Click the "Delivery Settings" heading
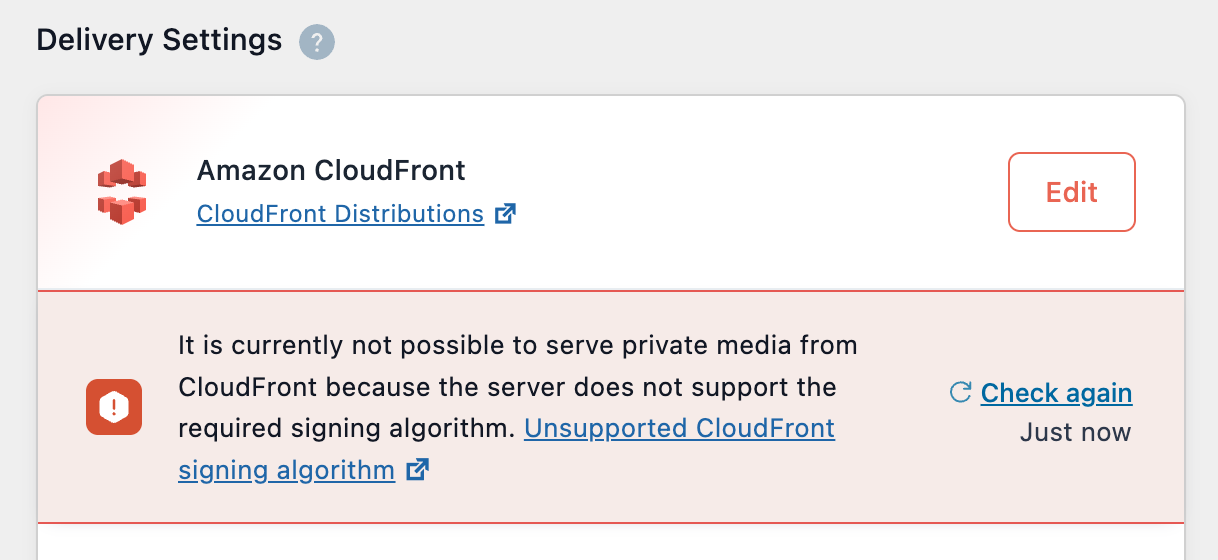The width and height of the screenshot is (1218, 560). [159, 40]
